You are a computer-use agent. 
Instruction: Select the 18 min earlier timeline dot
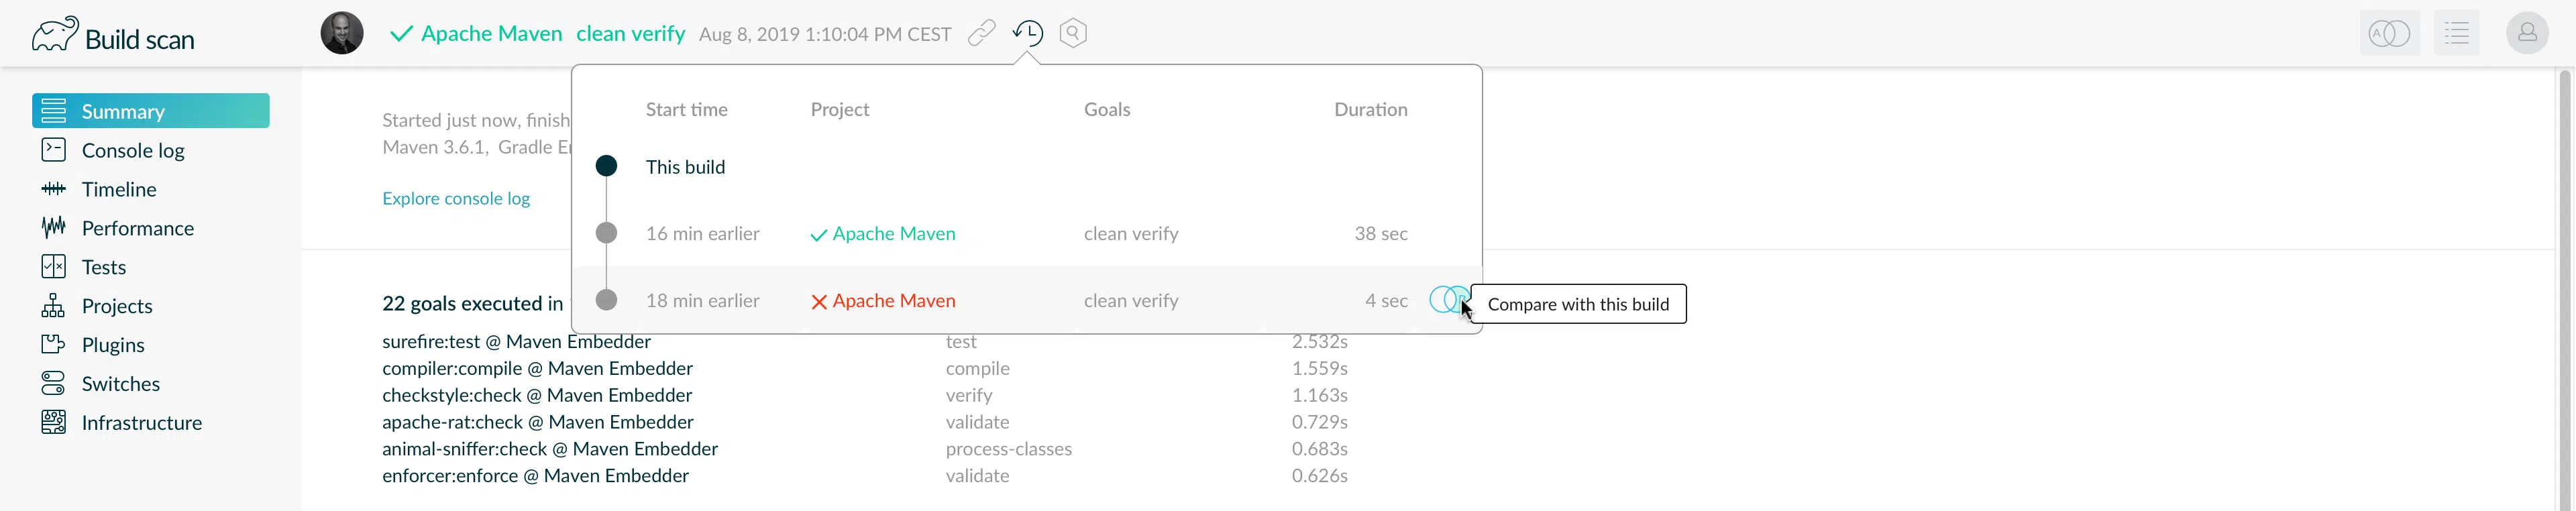tap(606, 300)
